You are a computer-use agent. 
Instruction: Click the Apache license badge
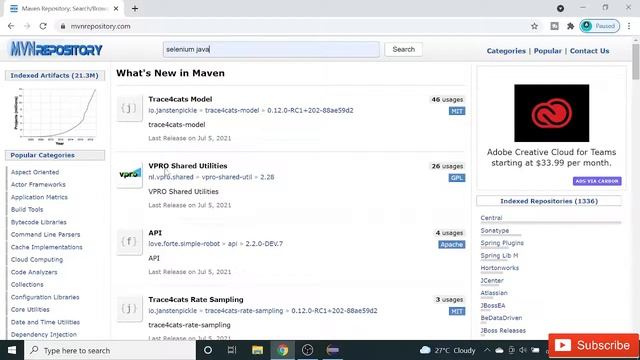pos(451,244)
